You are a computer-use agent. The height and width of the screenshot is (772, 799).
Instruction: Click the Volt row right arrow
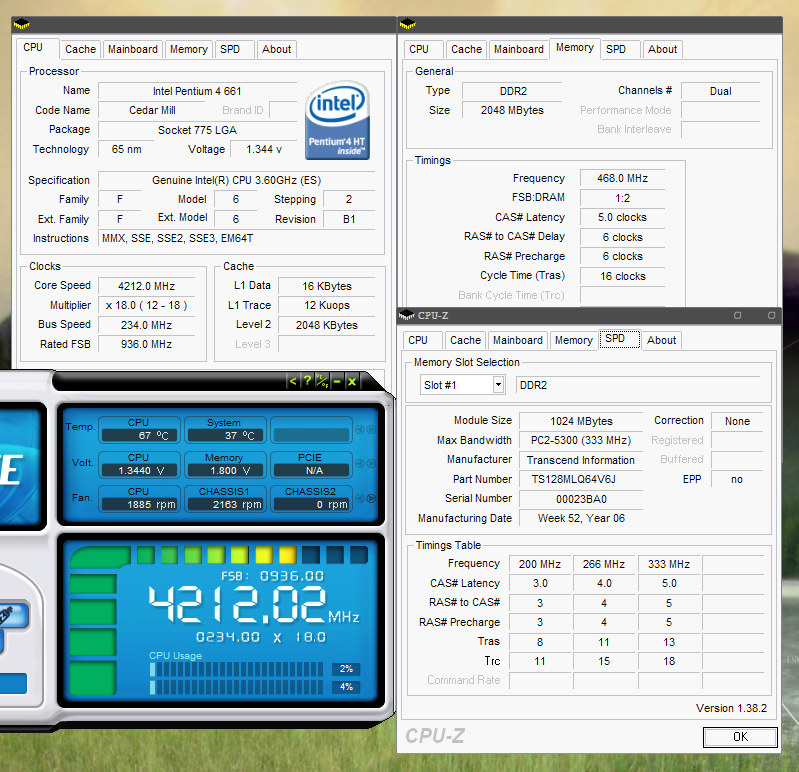coord(371,464)
